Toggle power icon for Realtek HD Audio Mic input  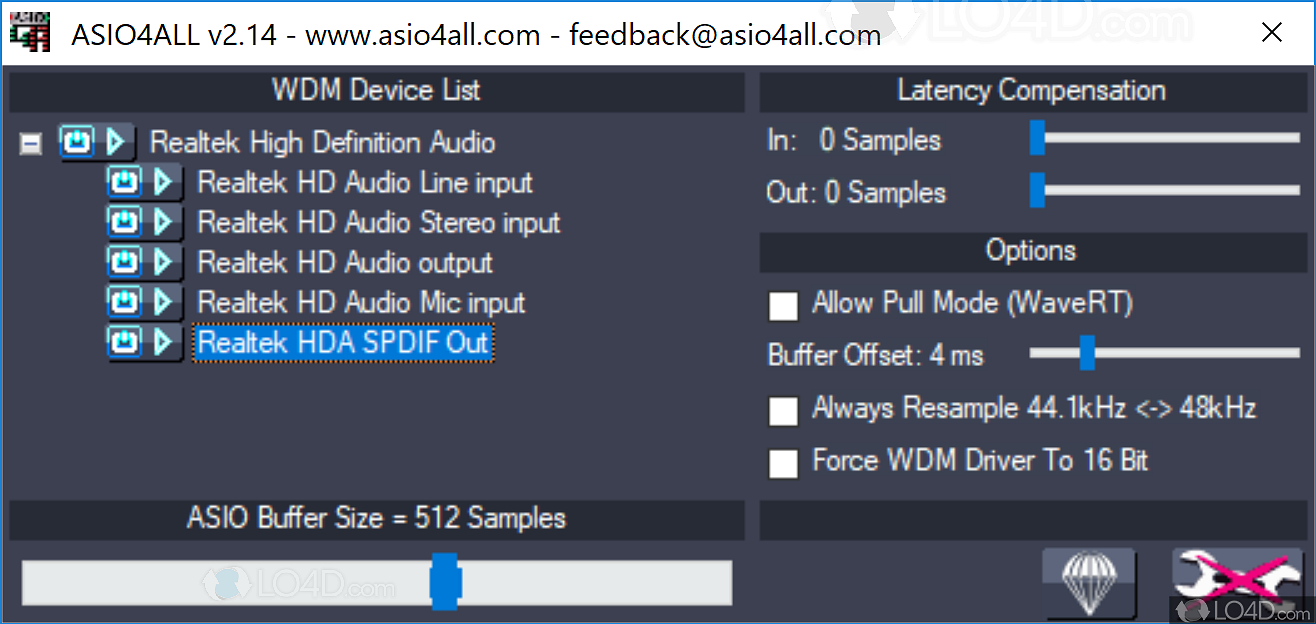[124, 302]
